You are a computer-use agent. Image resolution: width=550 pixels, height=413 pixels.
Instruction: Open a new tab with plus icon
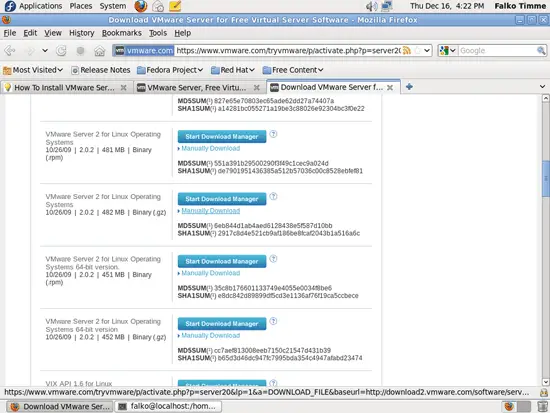409,87
